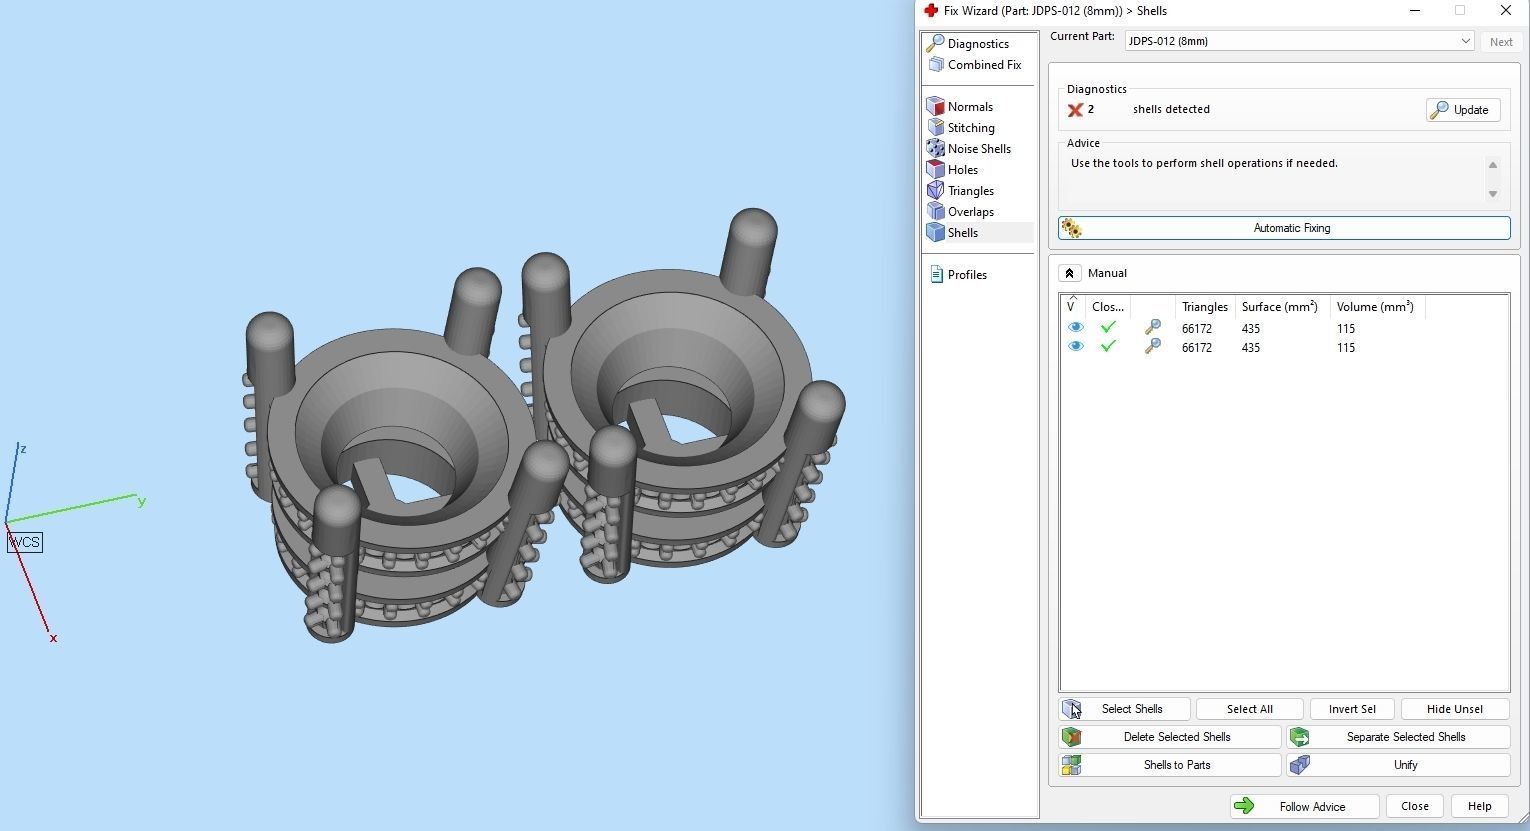Go to the Normals fixing page

pyautogui.click(x=960, y=107)
